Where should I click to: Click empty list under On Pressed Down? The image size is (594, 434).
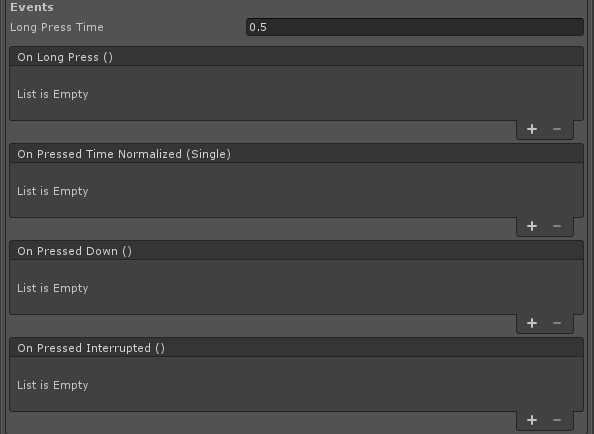(x=296, y=287)
